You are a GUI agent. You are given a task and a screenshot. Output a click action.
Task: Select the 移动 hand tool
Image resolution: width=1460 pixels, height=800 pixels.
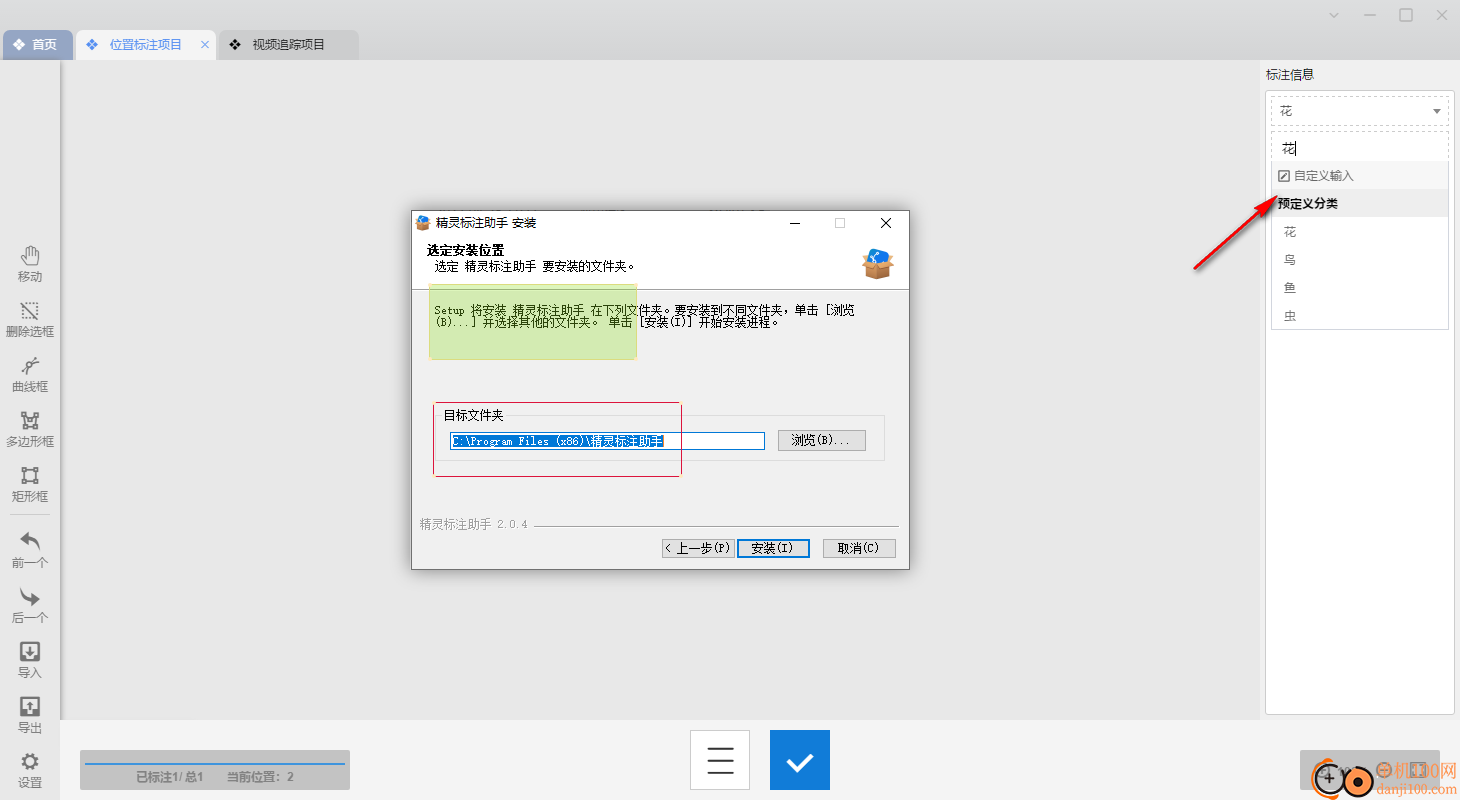[x=30, y=264]
